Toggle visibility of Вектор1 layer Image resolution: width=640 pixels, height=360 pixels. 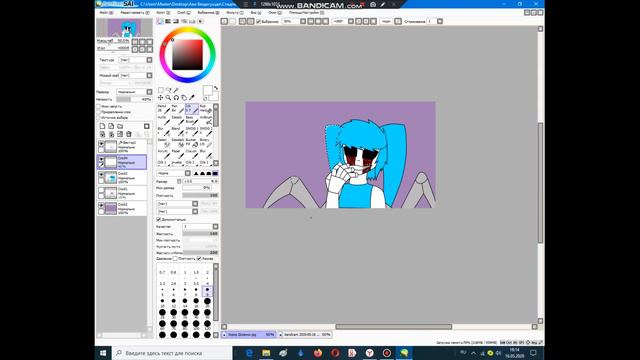pyautogui.click(x=101, y=143)
